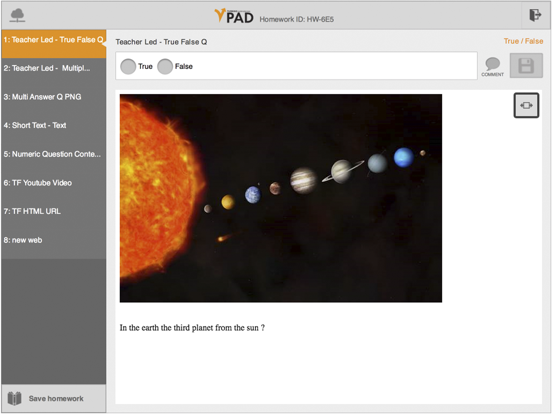Go to question 4 Short Text - Text
The image size is (552, 414).
(54, 125)
